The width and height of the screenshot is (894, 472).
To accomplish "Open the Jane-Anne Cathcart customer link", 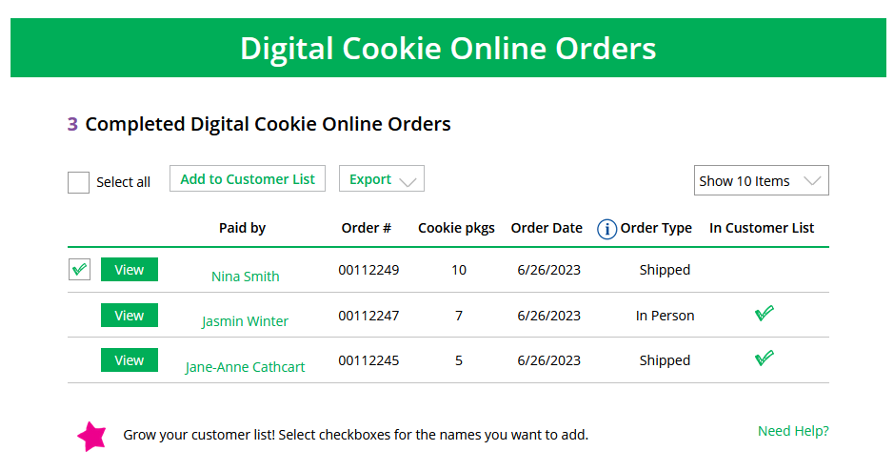I will (245, 367).
